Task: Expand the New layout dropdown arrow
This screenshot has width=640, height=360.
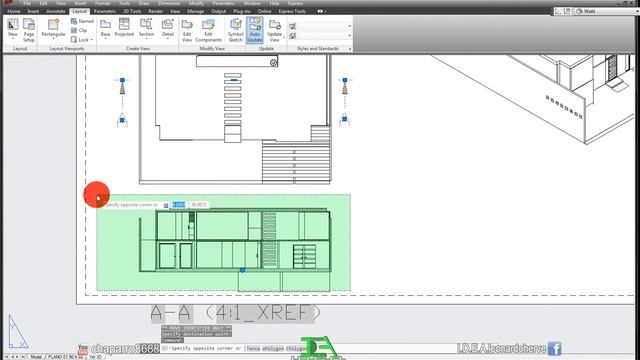Action: coord(13,39)
